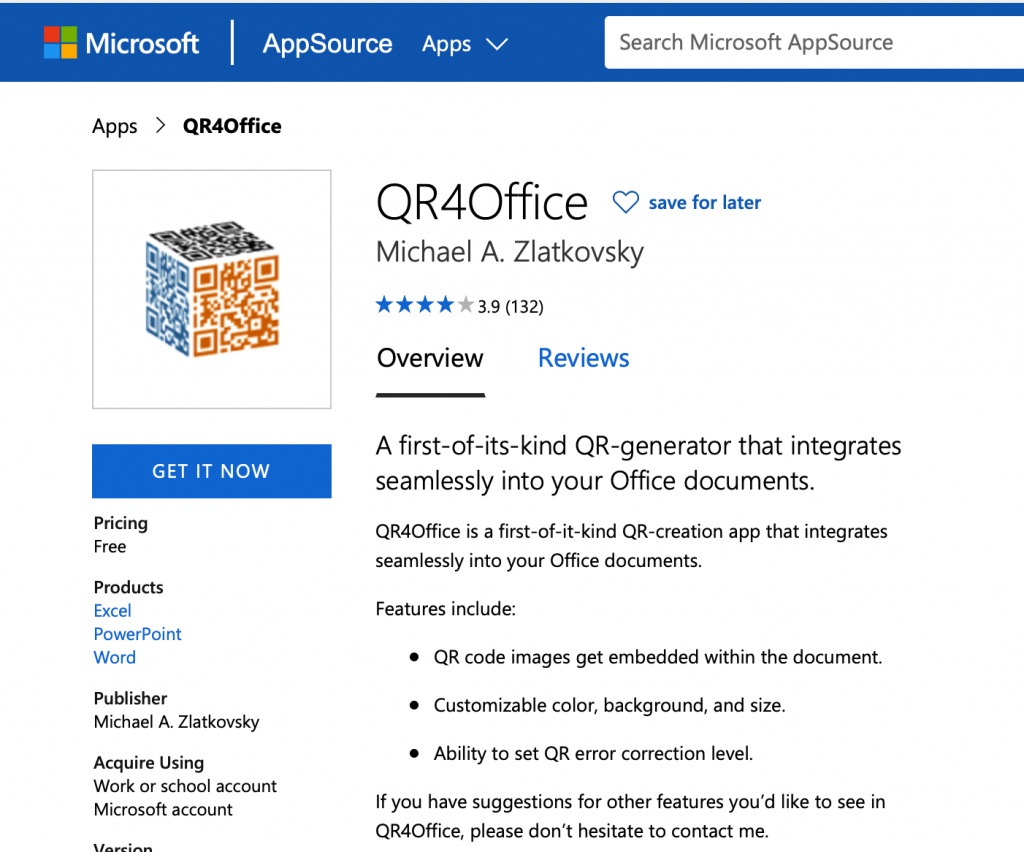Go to Apps in the breadcrumb
This screenshot has width=1024, height=852.
114,126
